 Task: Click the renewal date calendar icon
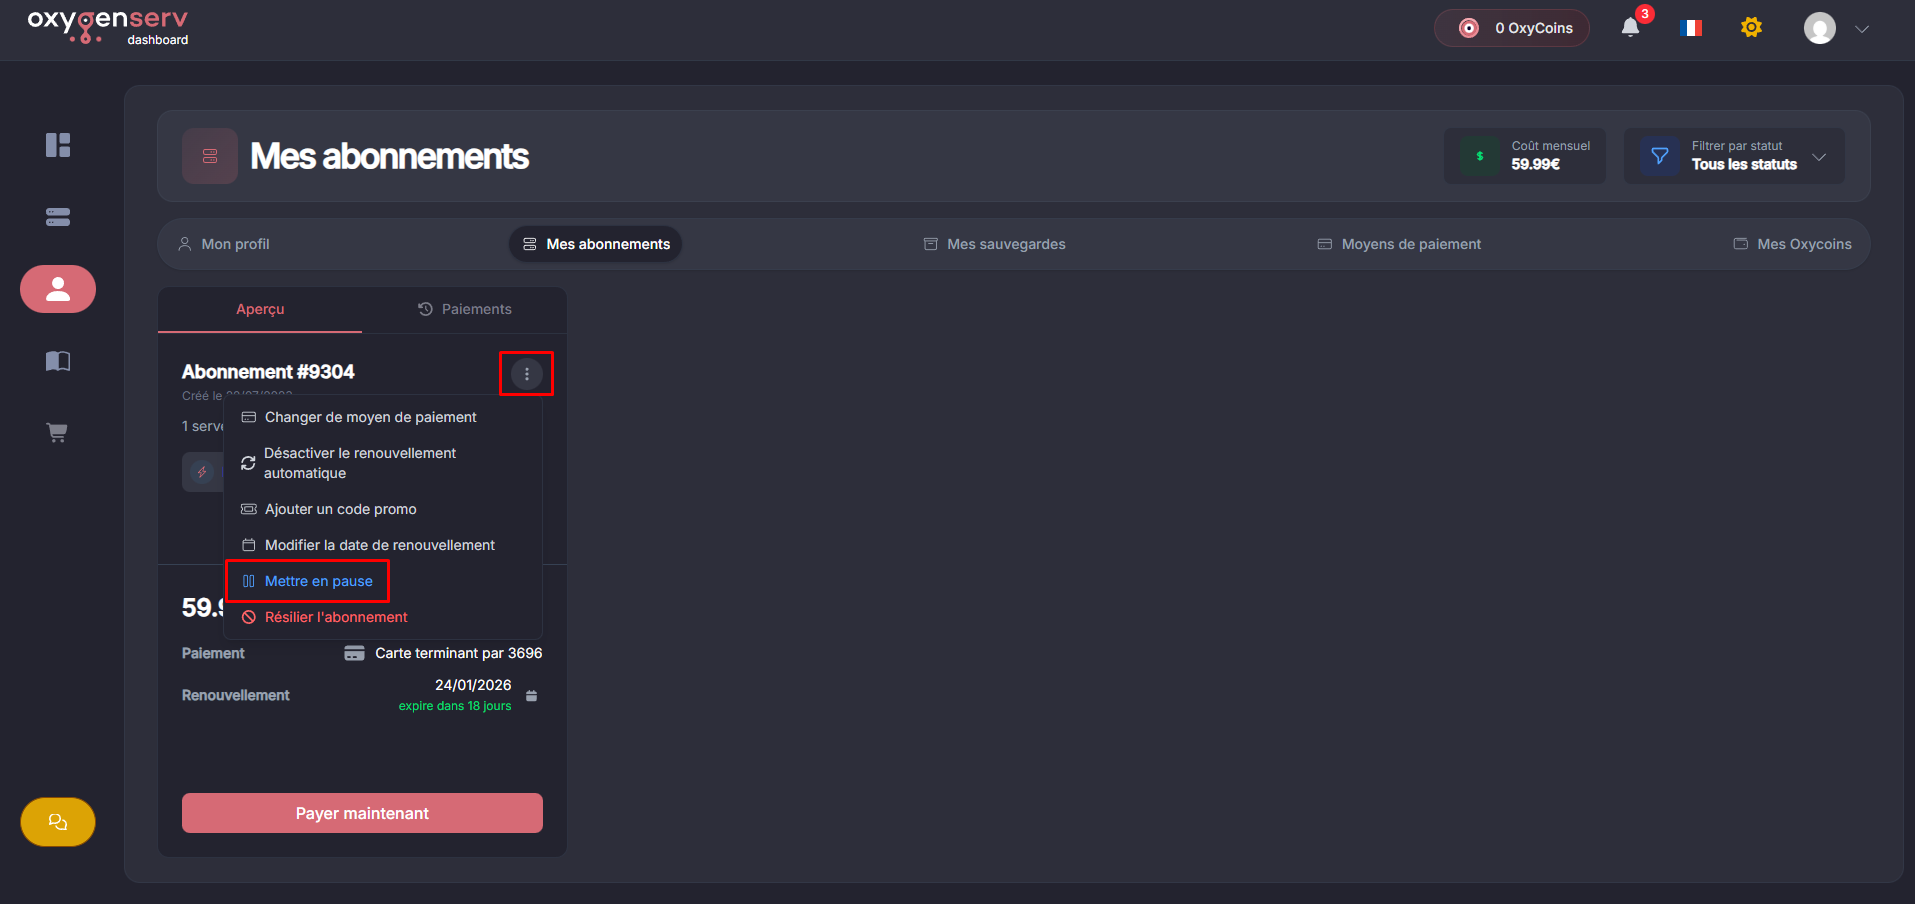(532, 696)
